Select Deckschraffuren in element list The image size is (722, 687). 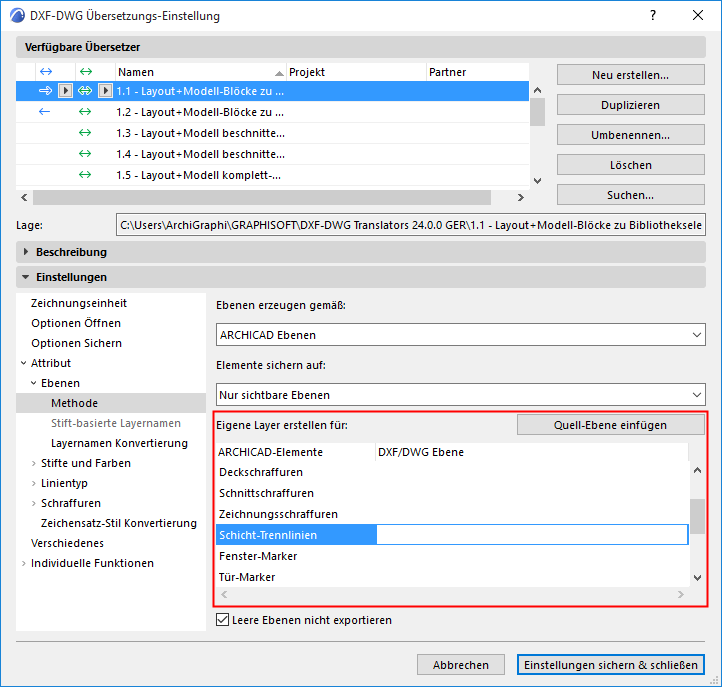click(x=453, y=472)
